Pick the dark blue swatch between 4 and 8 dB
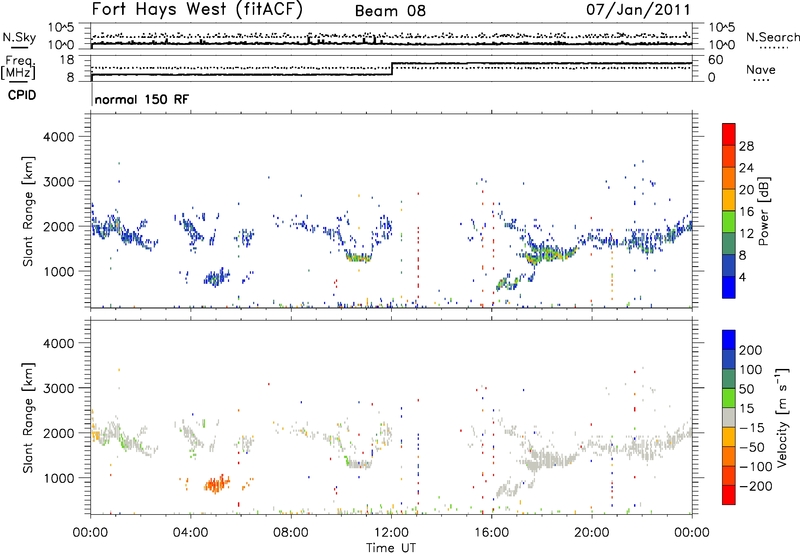 [729, 265]
